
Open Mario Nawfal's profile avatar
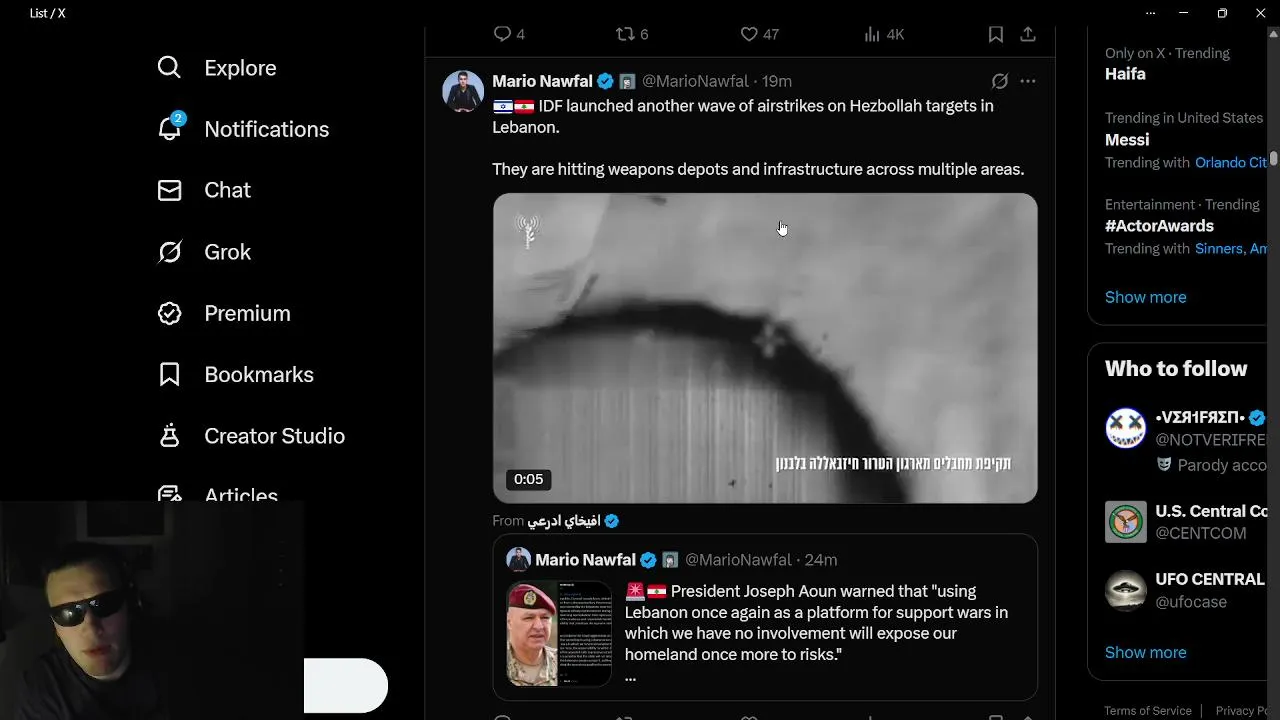click(463, 91)
